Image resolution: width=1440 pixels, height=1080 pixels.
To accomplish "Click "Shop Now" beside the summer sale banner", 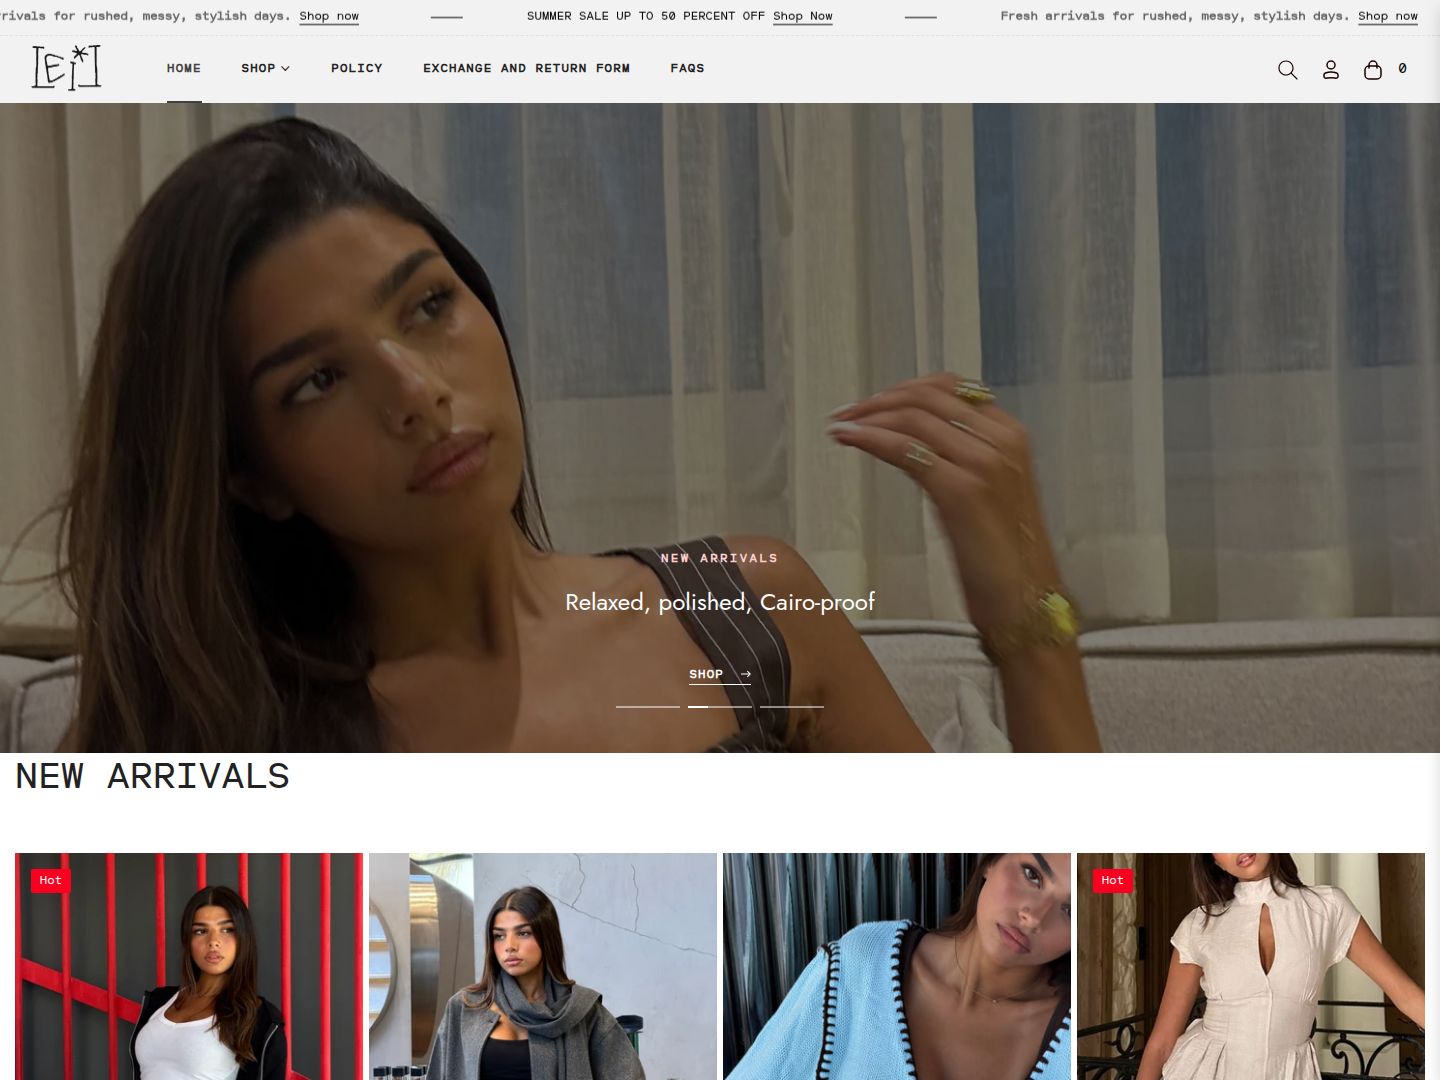I will [803, 16].
